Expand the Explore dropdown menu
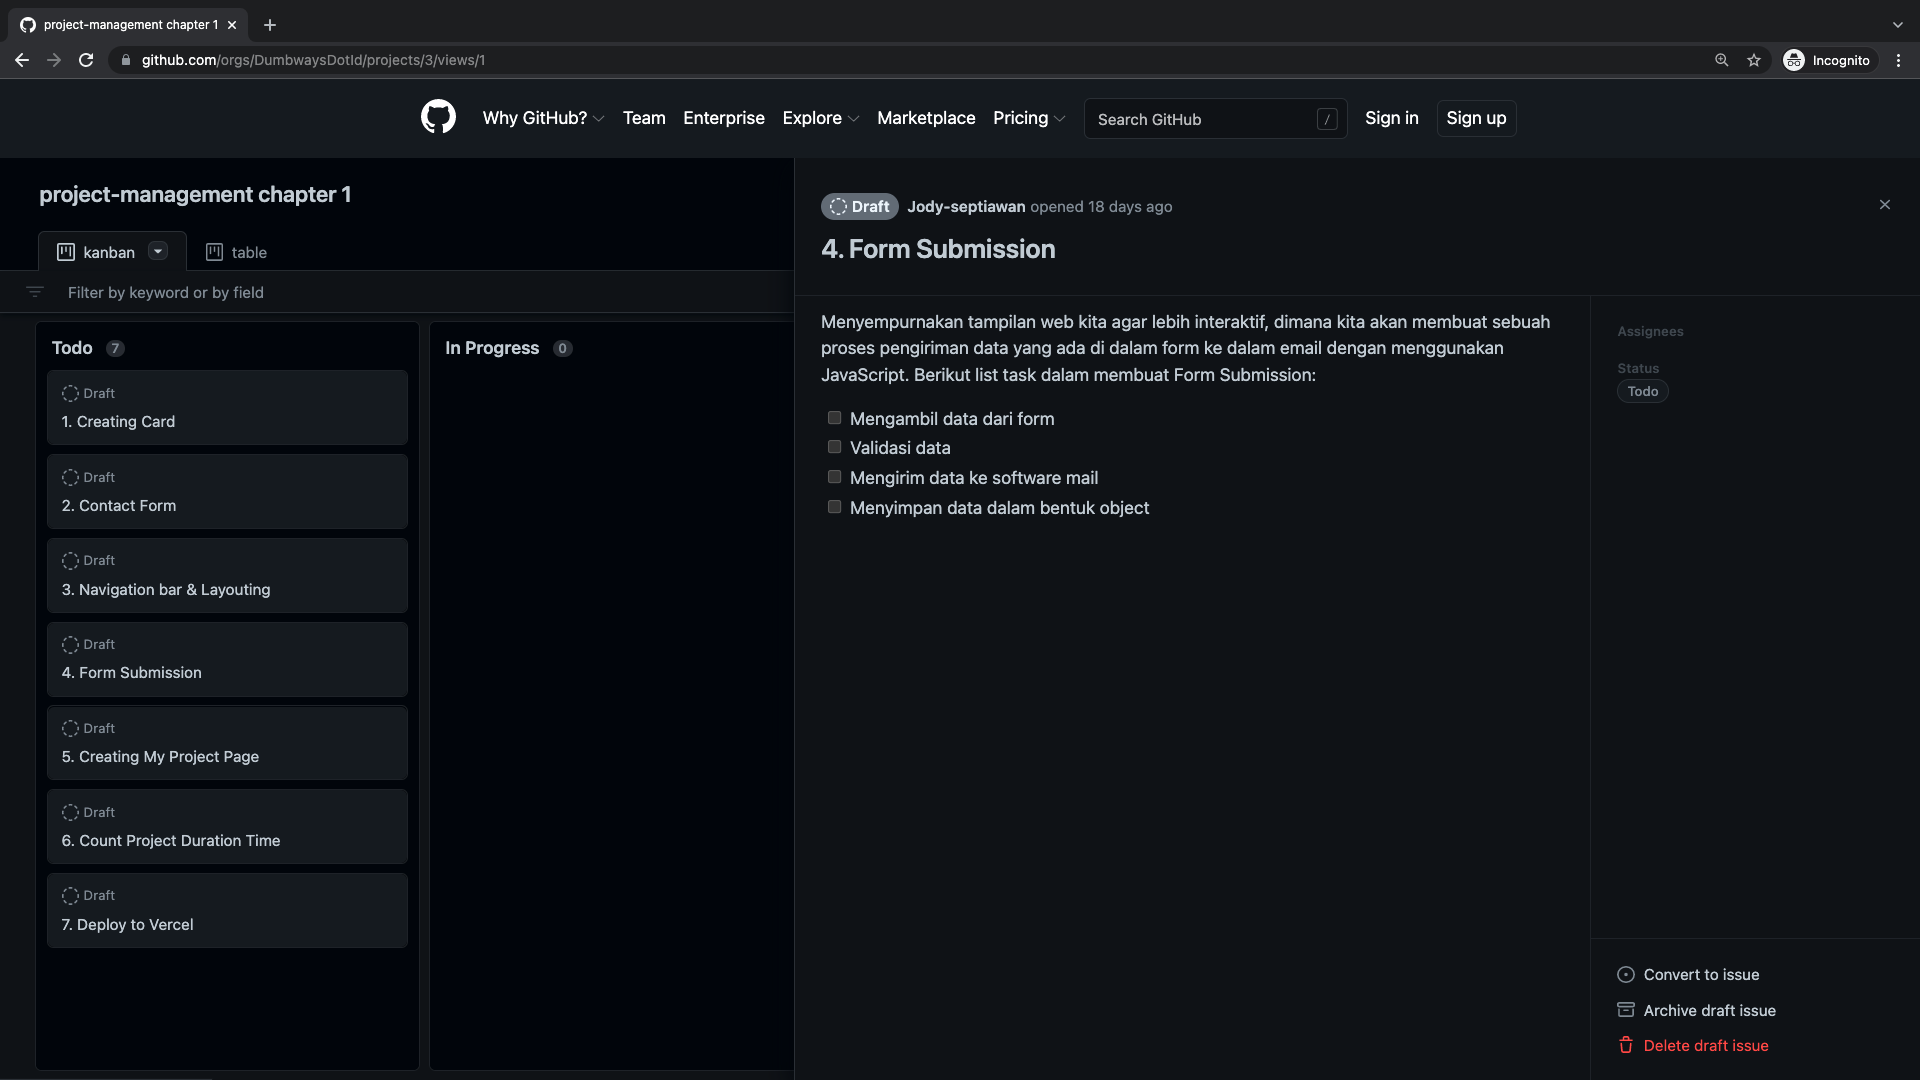 click(820, 118)
